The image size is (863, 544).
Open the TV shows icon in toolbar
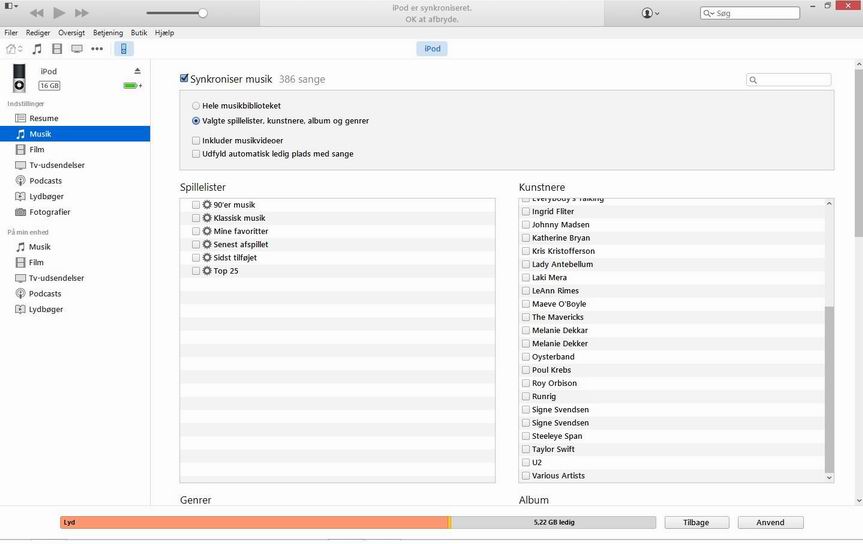pos(77,49)
